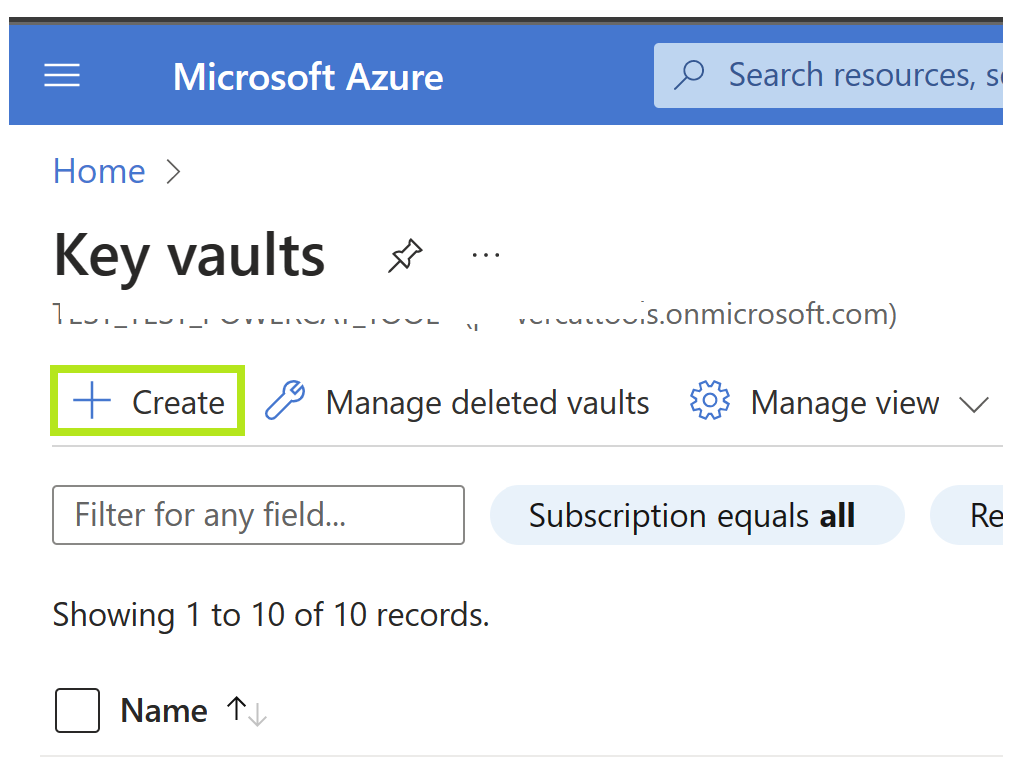Click the sort arrows beside Name

(x=246, y=711)
